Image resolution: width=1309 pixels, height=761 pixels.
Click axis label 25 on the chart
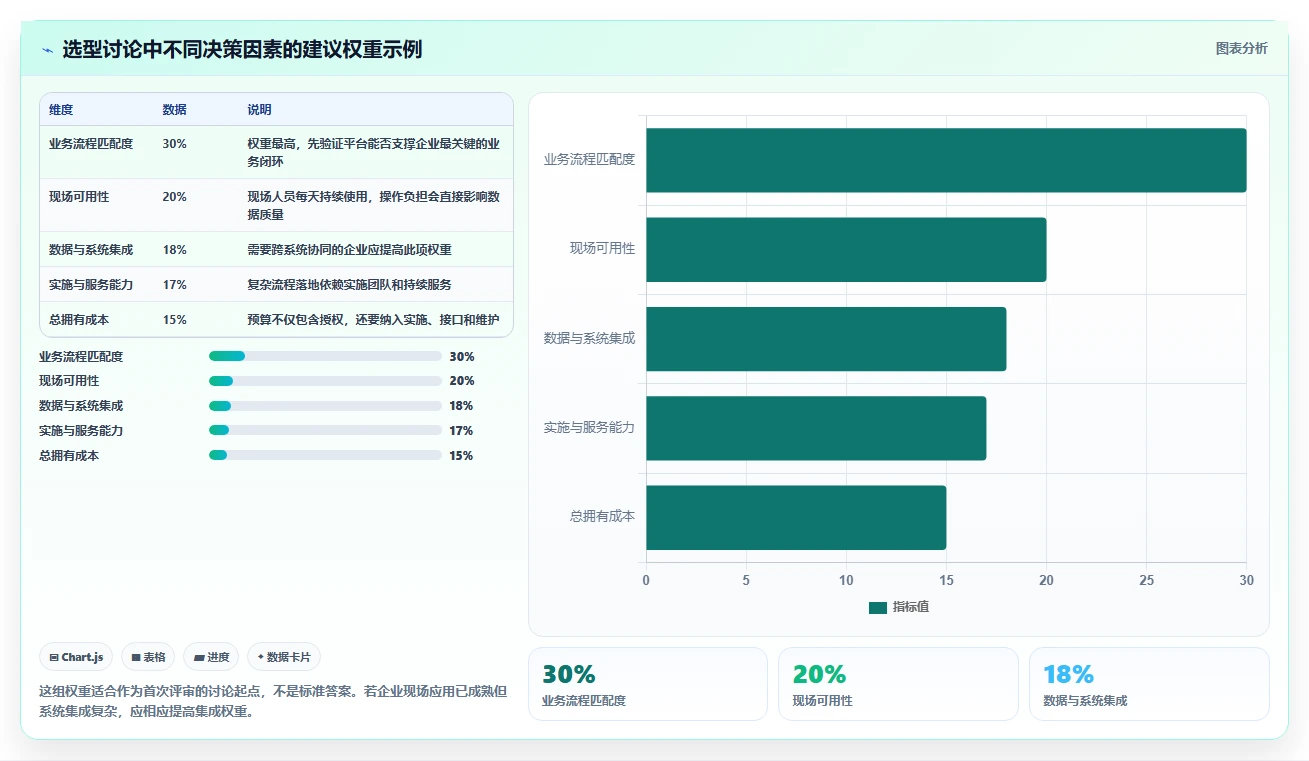tap(1146, 580)
